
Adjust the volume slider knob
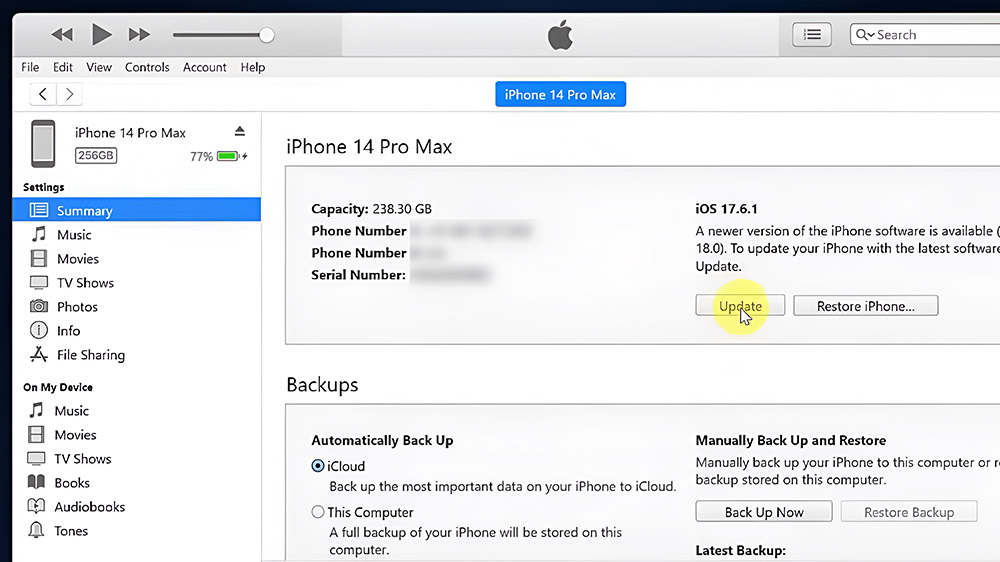coord(267,35)
